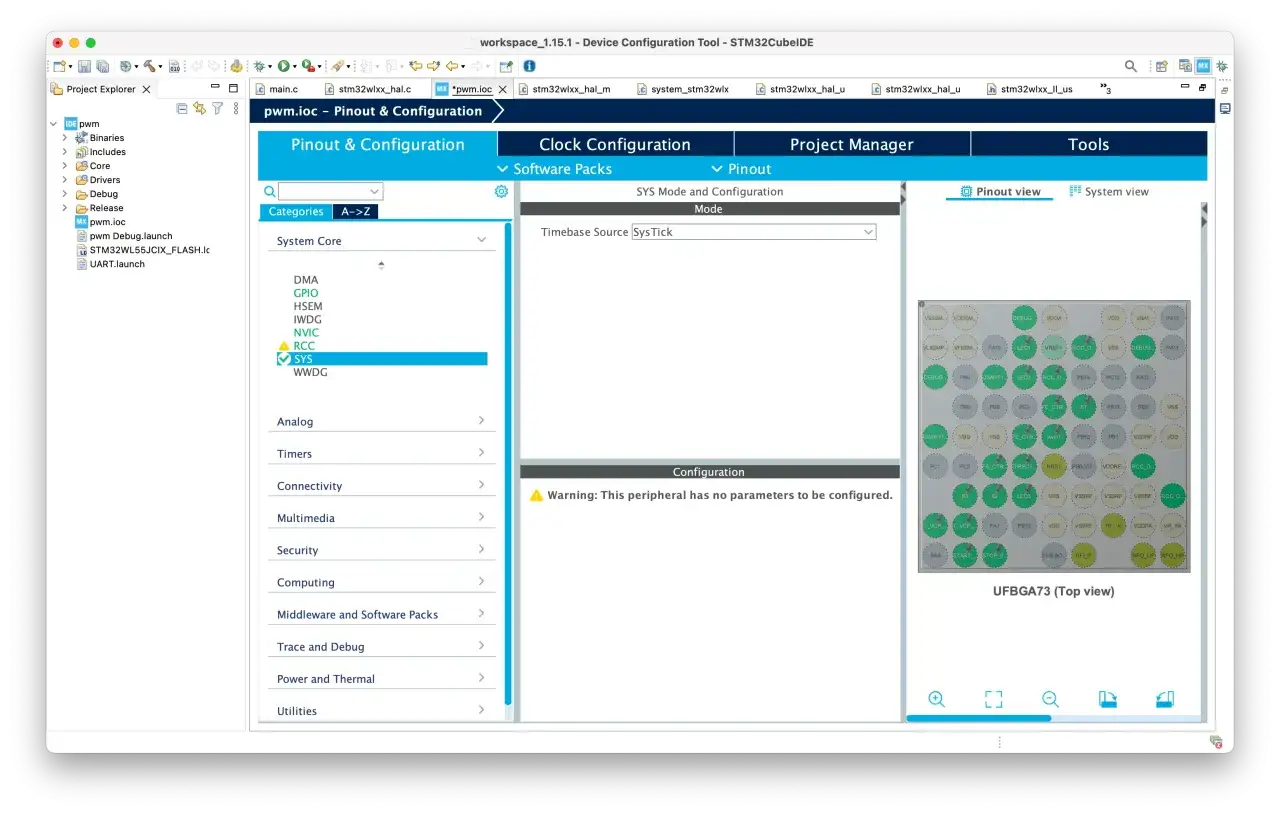Zoom in on the pinout chip view
Viewport: 1280px width, 814px height.
coord(936,699)
